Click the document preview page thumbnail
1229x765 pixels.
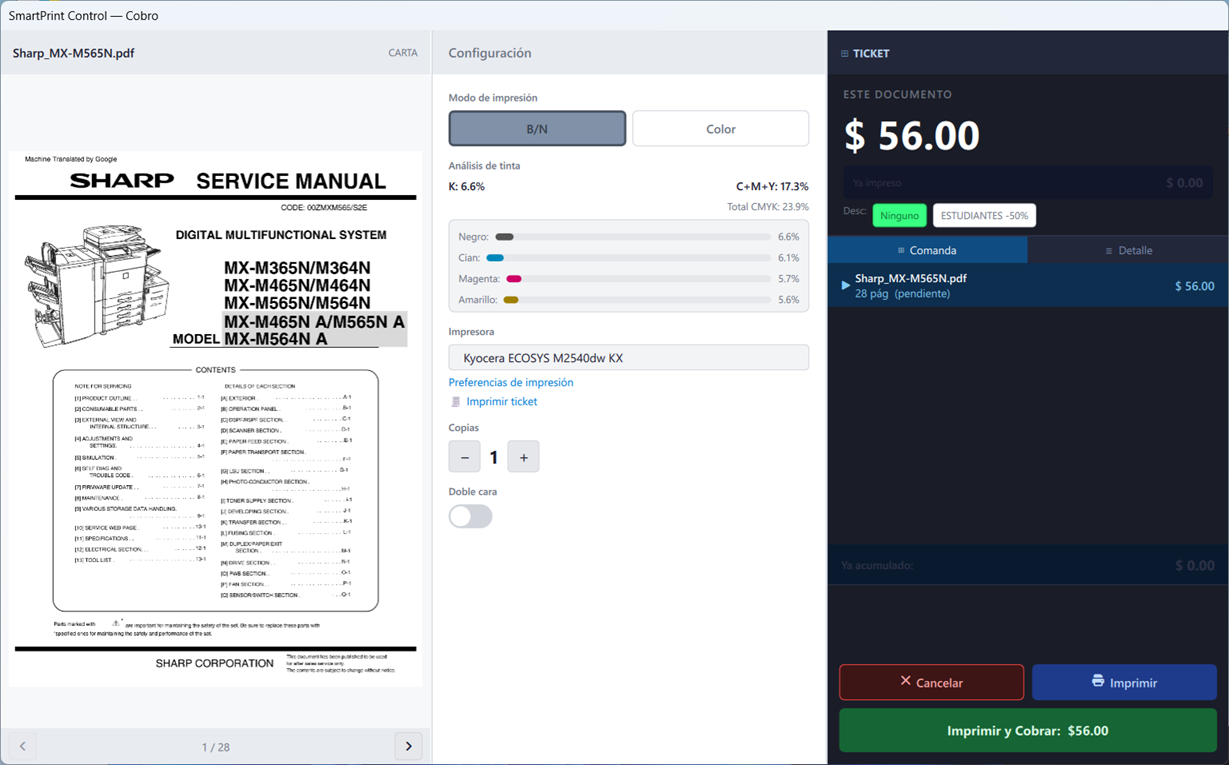click(x=215, y=419)
